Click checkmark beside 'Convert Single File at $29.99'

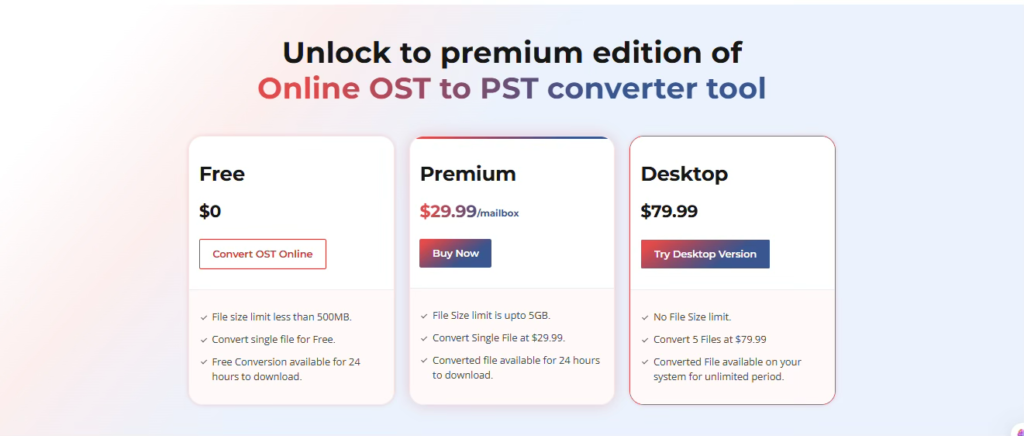click(424, 338)
